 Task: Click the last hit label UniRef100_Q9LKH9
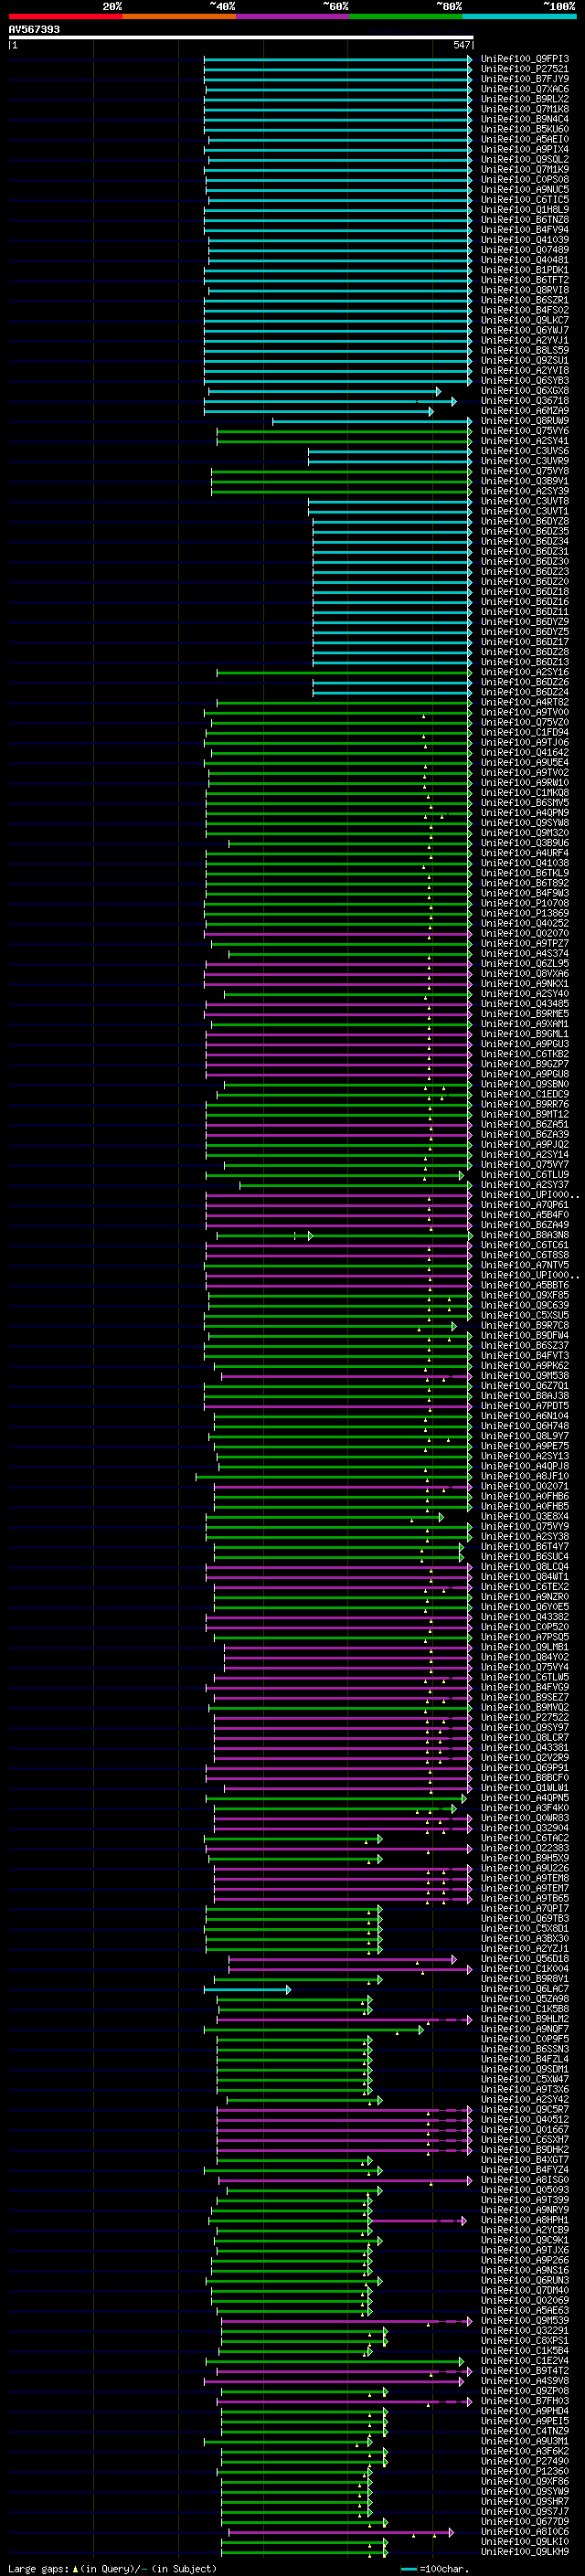pos(525,2552)
